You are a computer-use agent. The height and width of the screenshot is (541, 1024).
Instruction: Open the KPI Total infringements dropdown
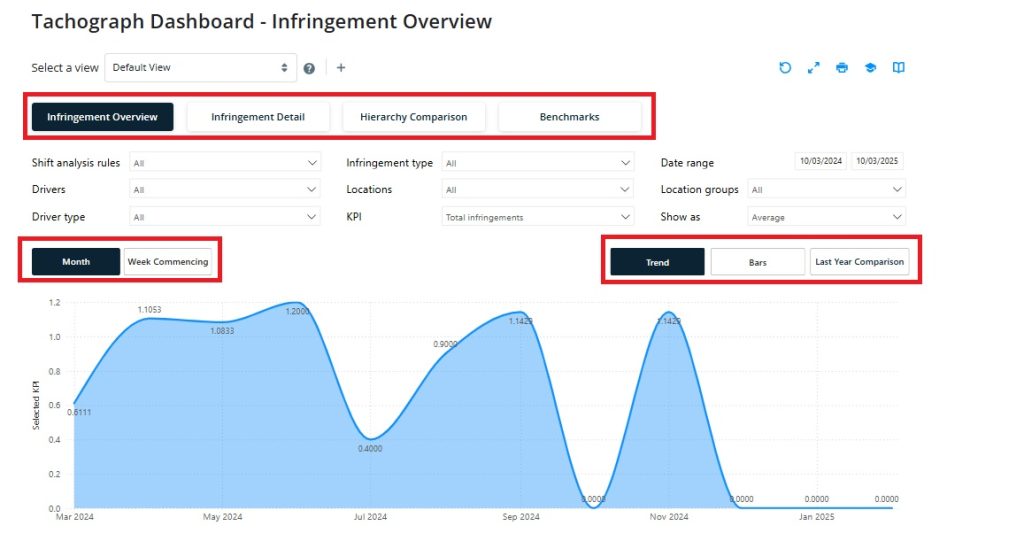(537, 217)
